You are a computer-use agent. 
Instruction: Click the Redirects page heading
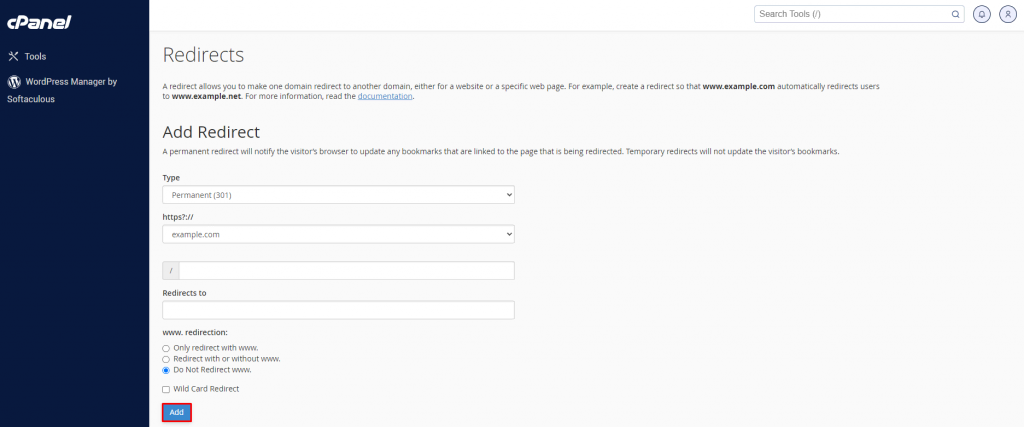click(x=203, y=55)
